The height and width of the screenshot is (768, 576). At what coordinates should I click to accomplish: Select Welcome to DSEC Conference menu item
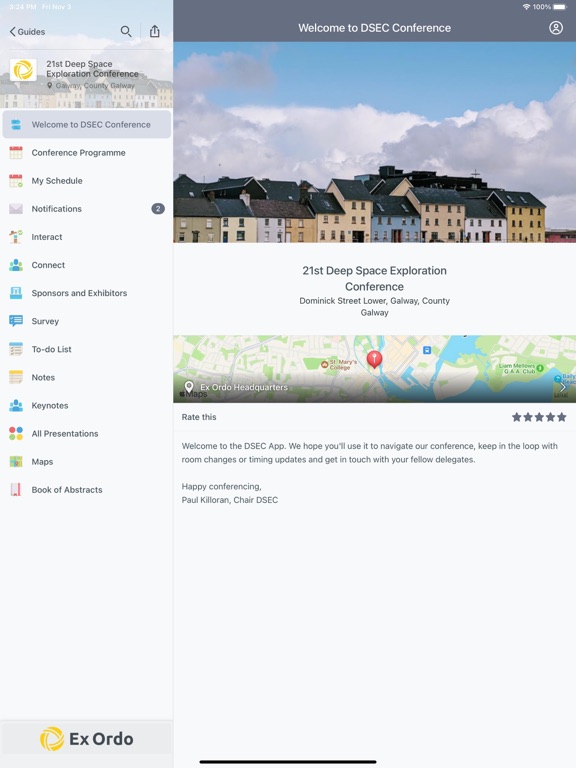[x=87, y=124]
